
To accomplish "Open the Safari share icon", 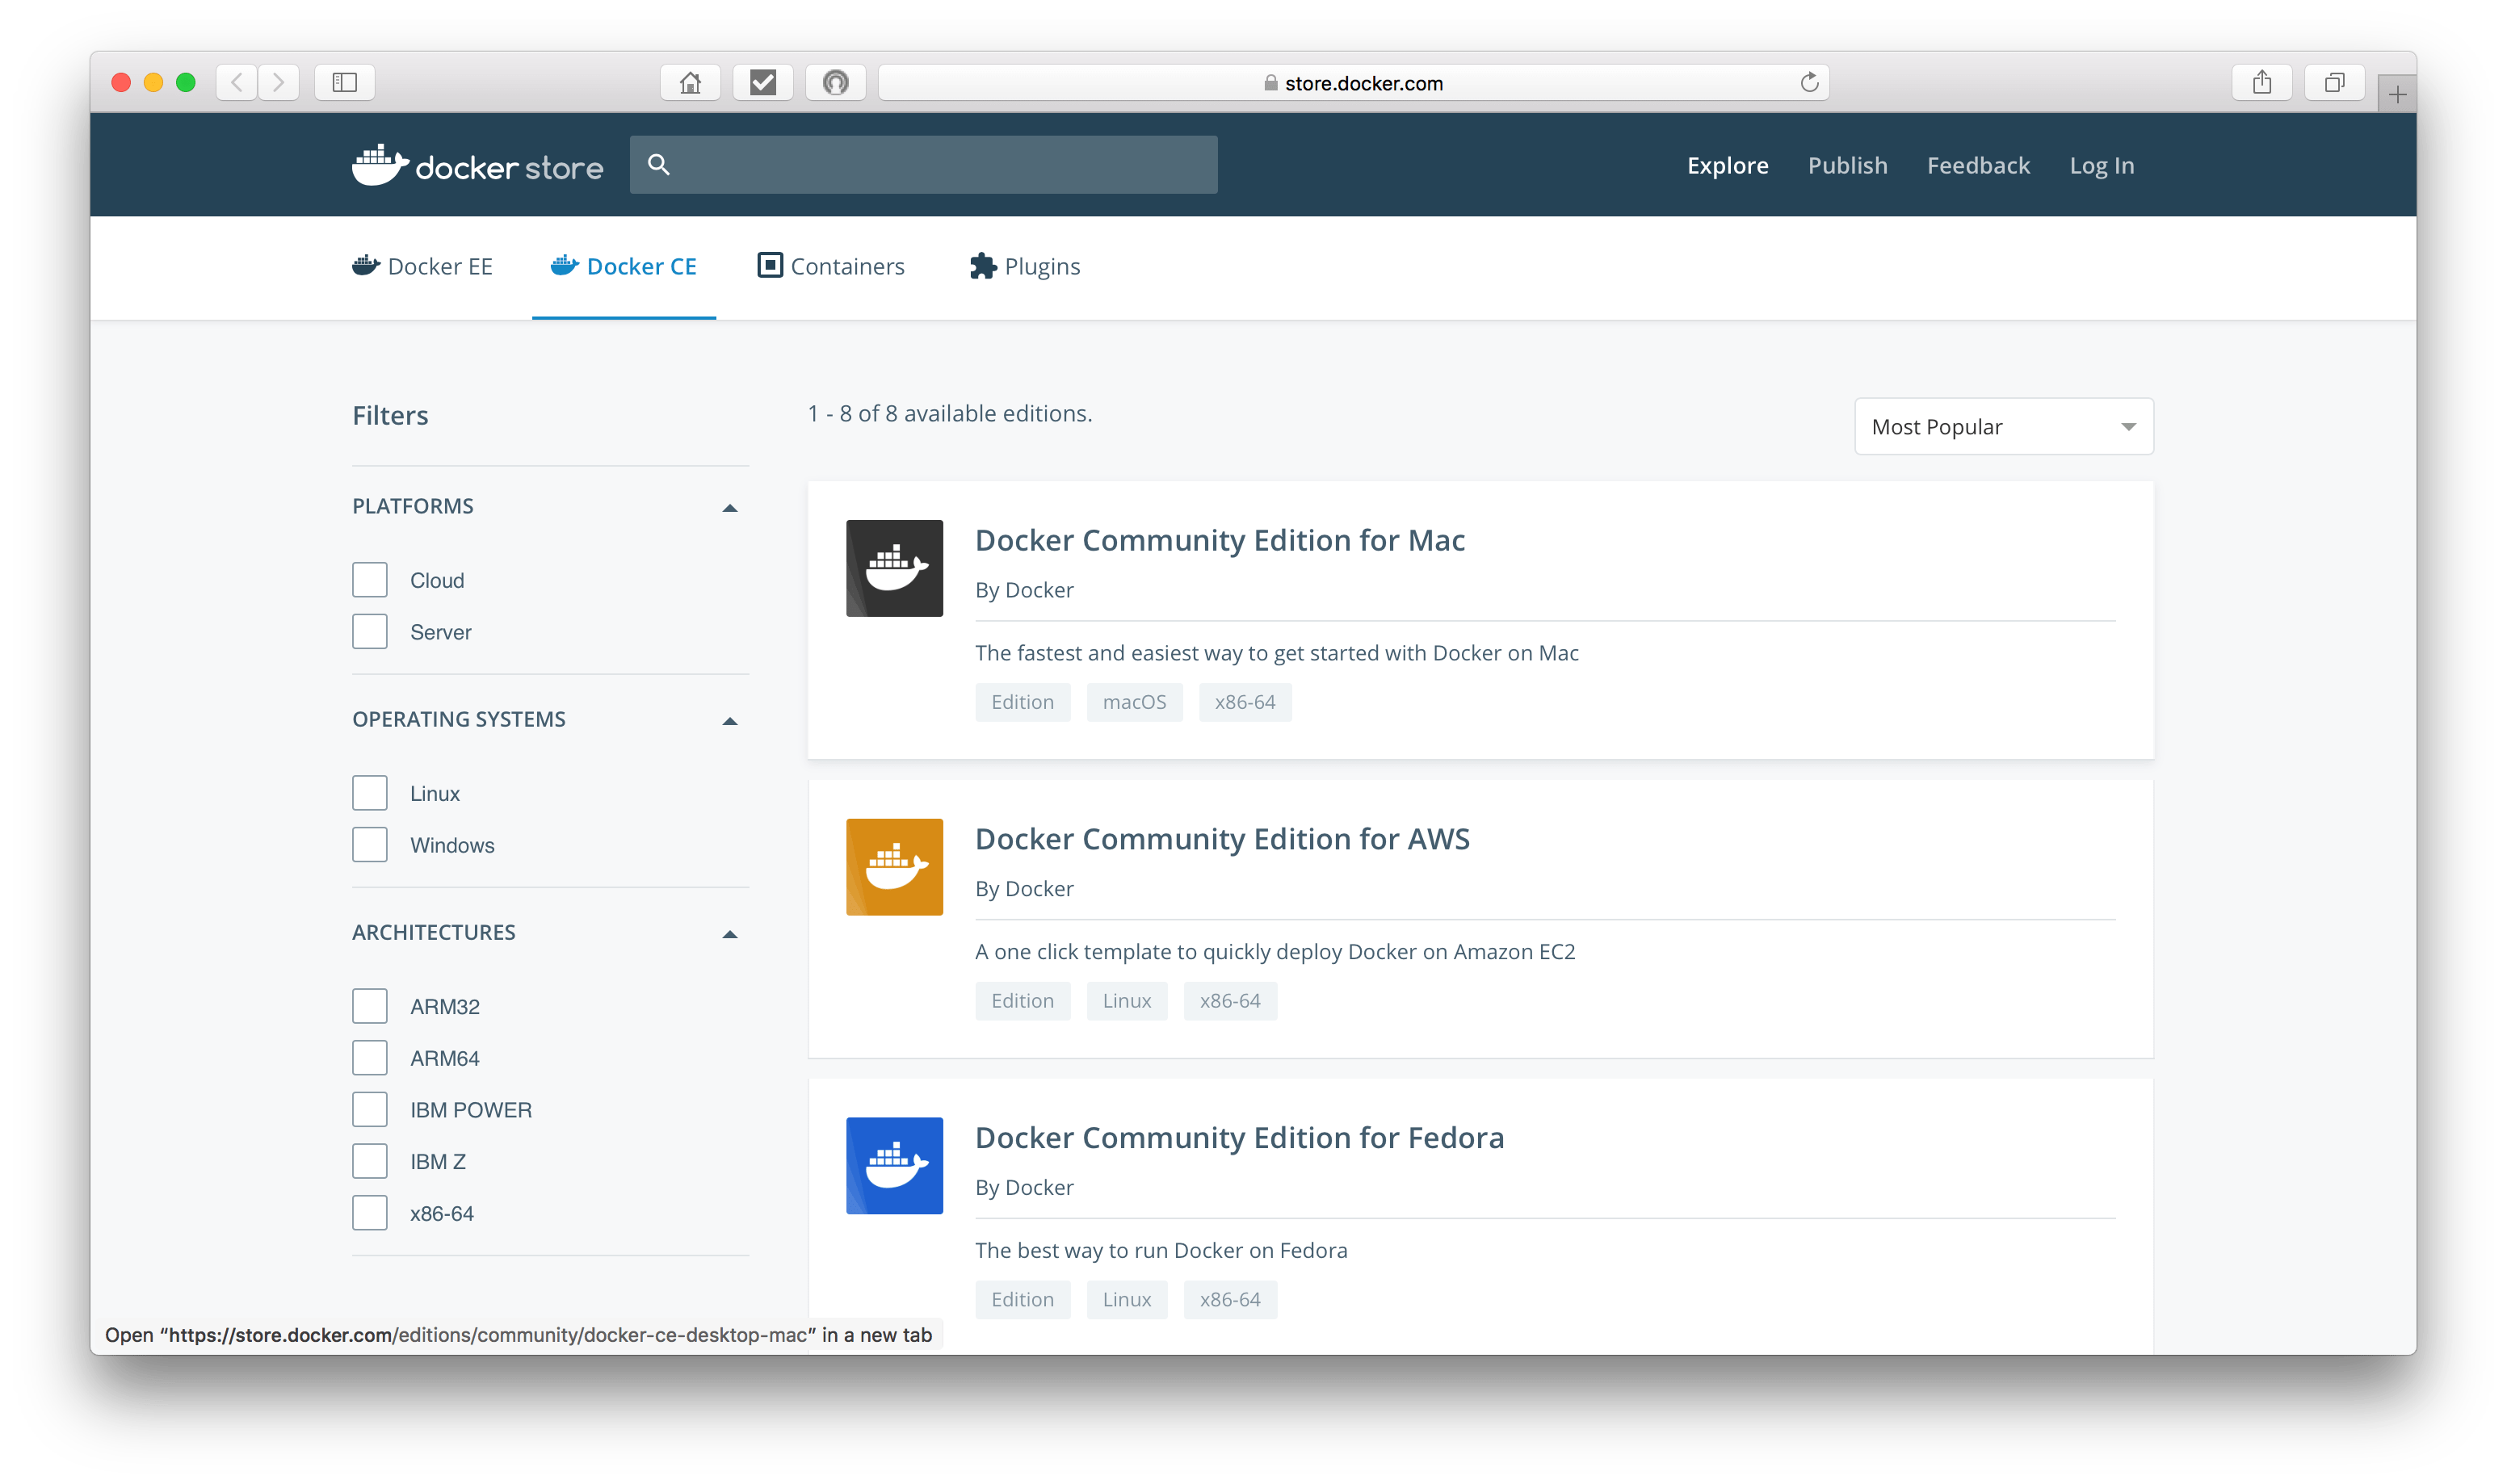I will (x=2262, y=83).
